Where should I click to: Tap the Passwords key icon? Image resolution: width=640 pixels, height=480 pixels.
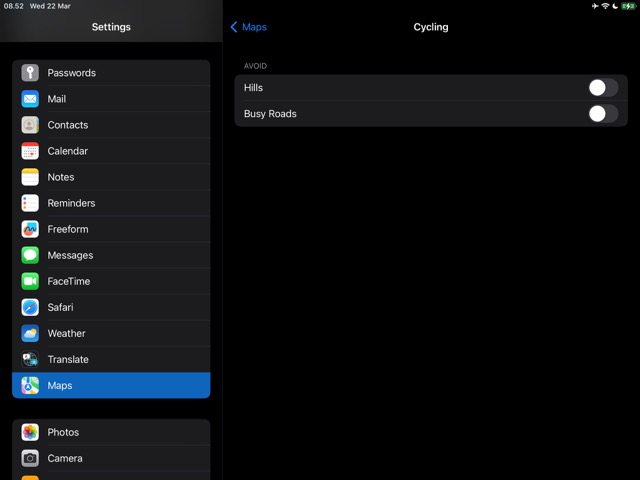pyautogui.click(x=30, y=73)
